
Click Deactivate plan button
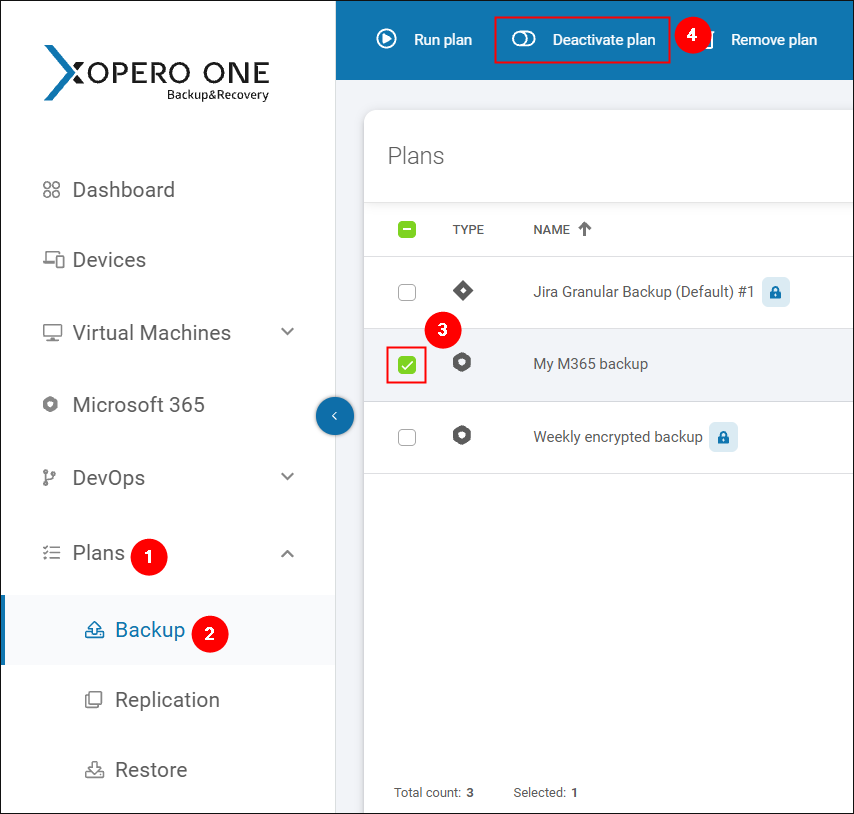click(x=582, y=40)
